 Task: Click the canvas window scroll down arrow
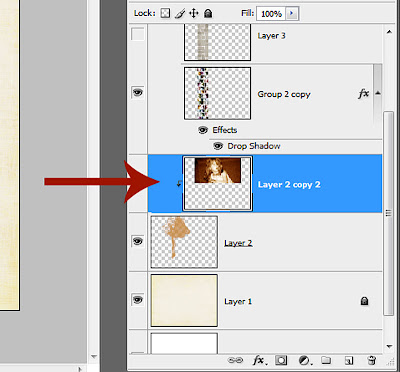(94, 356)
